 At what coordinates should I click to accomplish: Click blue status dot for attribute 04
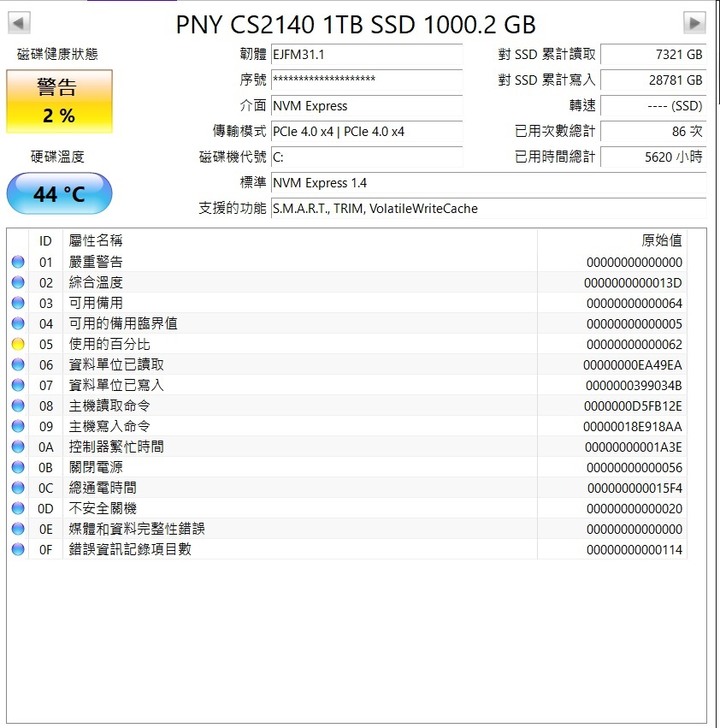tap(18, 323)
